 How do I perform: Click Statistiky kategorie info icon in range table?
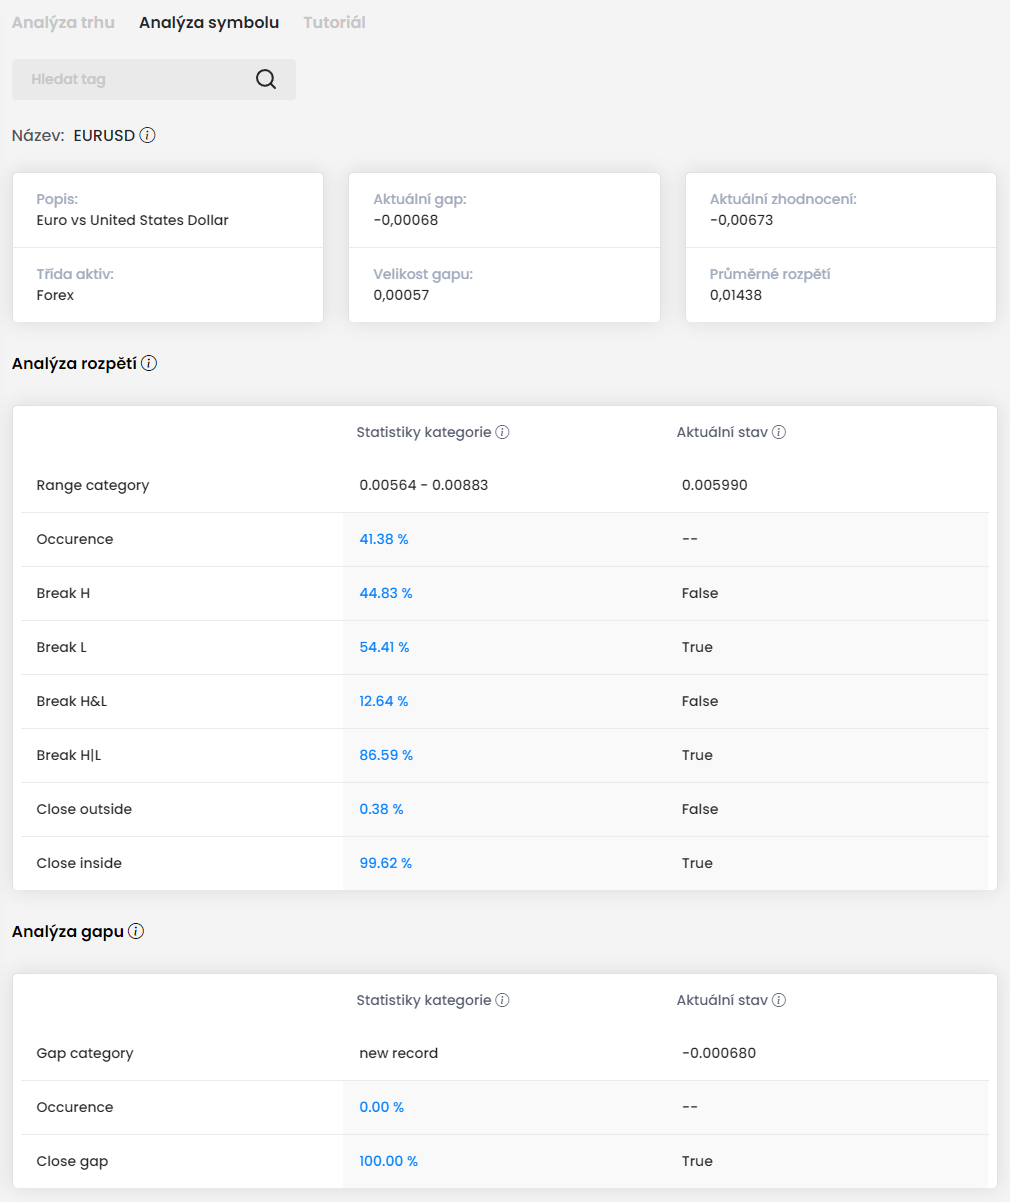(503, 433)
